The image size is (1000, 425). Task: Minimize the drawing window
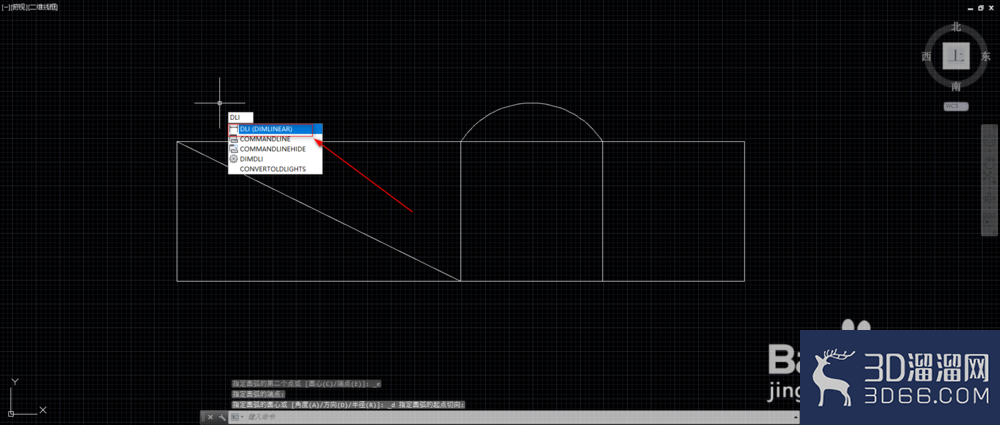pos(971,9)
